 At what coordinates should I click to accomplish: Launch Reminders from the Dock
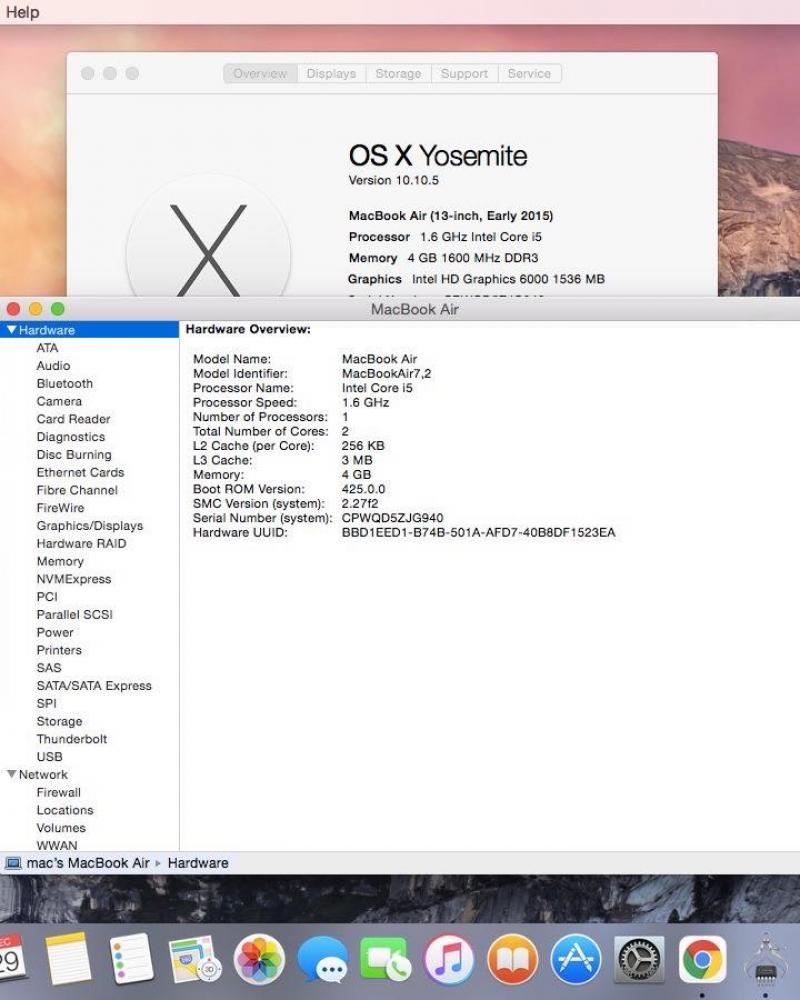pos(131,959)
